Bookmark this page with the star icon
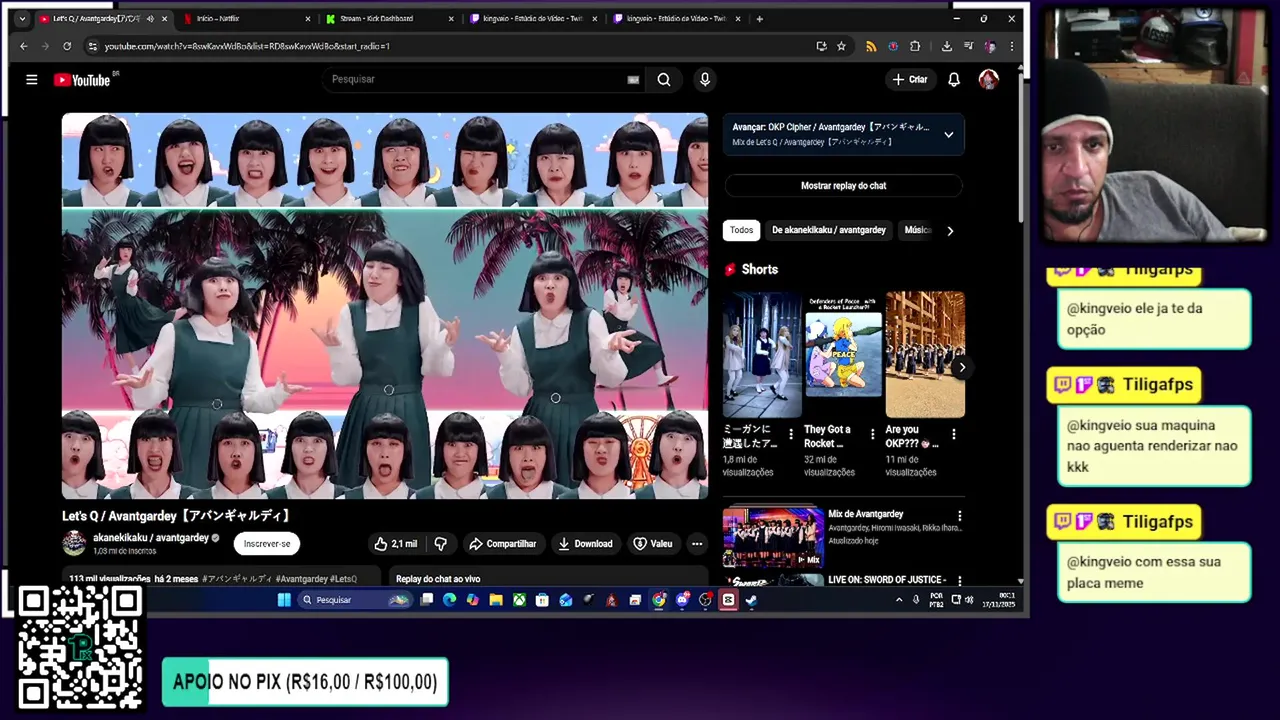 click(x=841, y=46)
